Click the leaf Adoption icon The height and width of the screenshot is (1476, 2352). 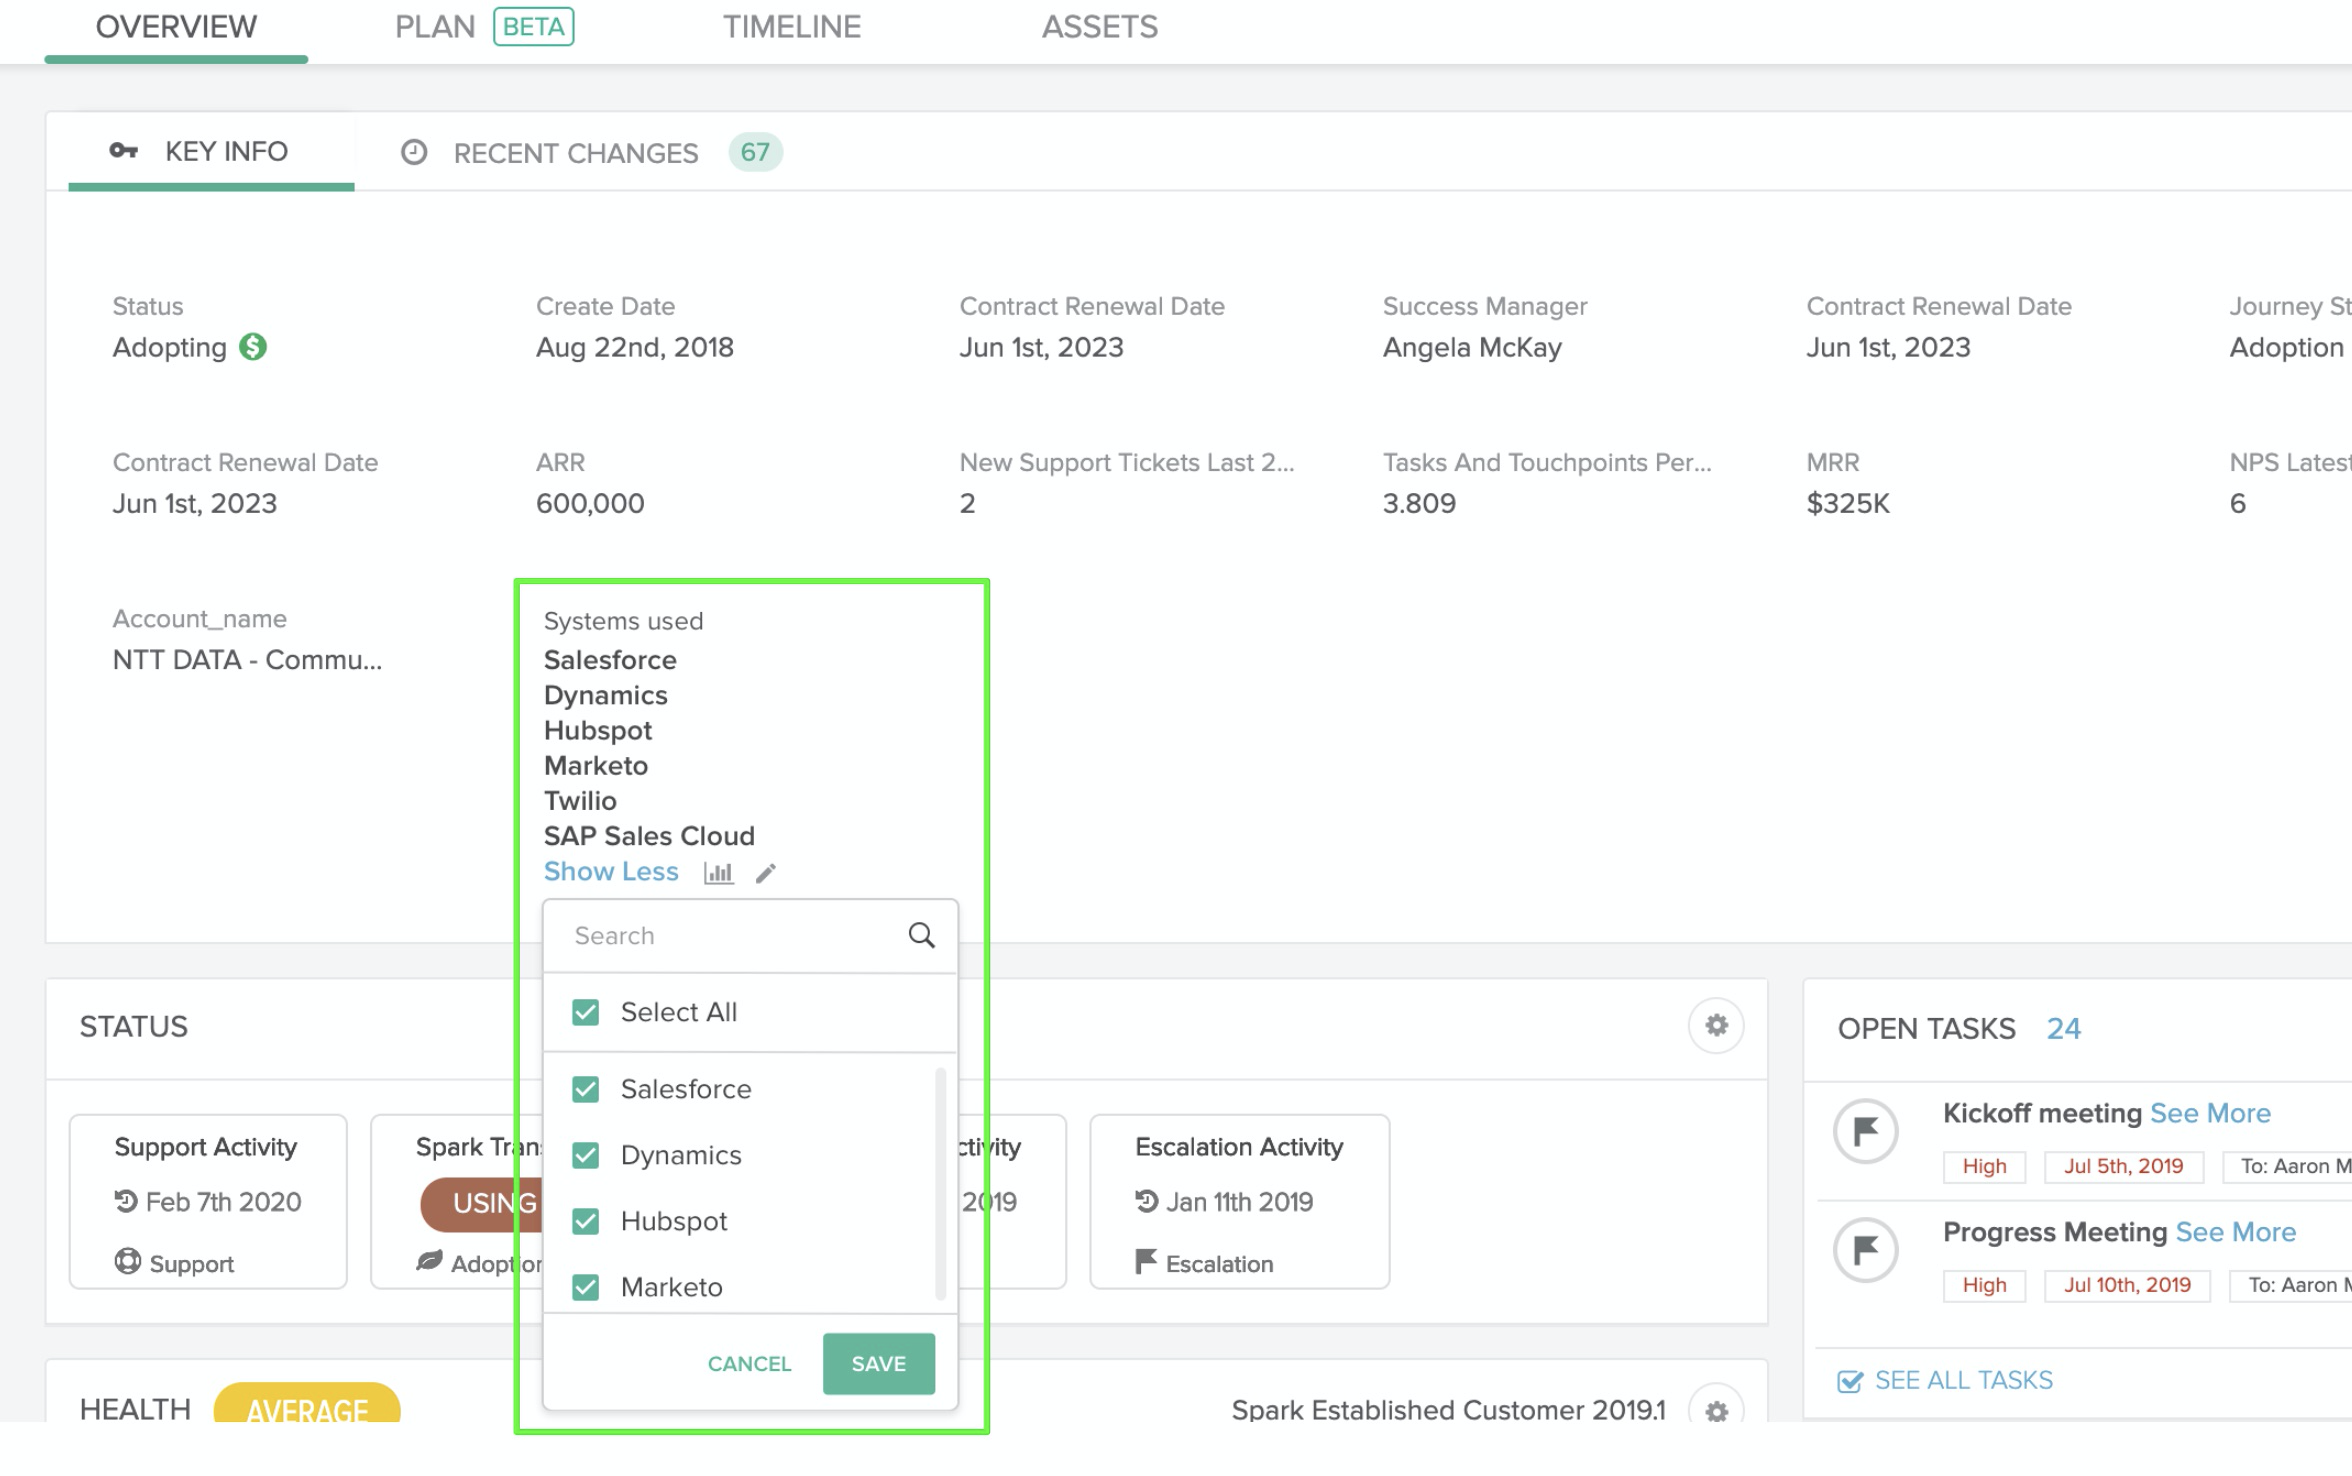click(x=430, y=1260)
